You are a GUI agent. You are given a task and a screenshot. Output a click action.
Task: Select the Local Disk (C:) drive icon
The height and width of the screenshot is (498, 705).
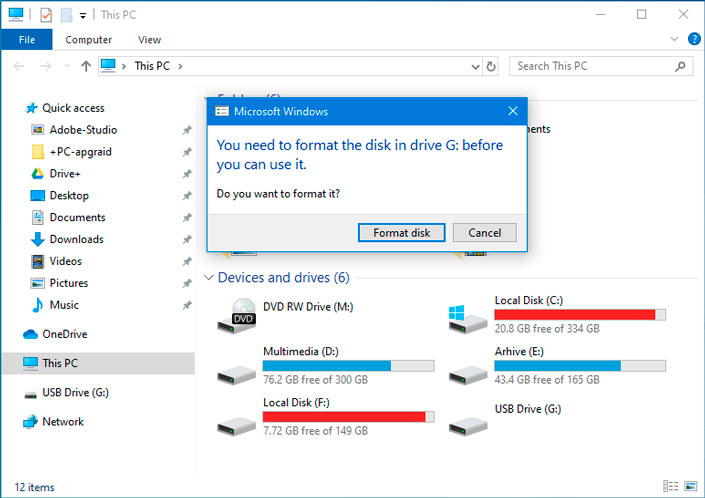(x=468, y=320)
